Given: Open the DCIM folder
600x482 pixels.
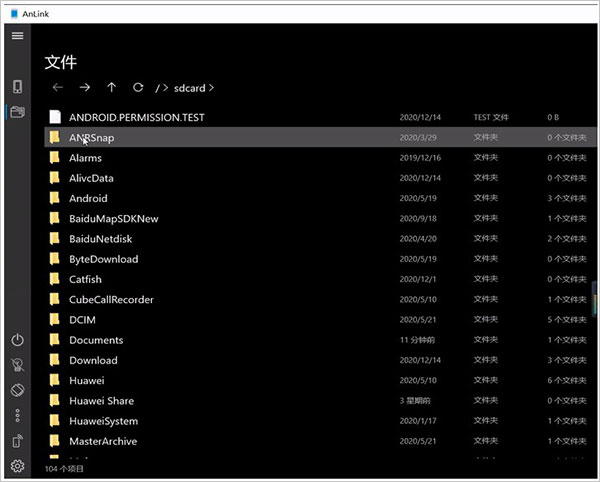Looking at the screenshot, I should click(x=83, y=320).
